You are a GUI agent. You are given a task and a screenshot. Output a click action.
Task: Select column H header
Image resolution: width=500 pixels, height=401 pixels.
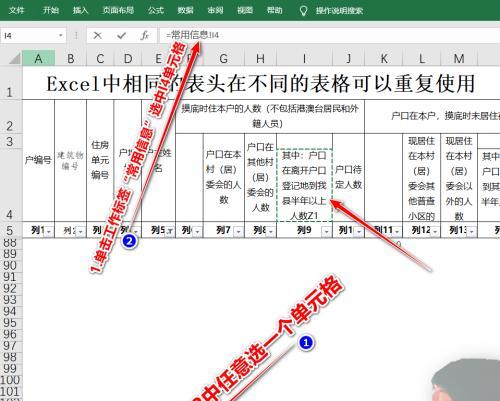pyautogui.click(x=260, y=59)
